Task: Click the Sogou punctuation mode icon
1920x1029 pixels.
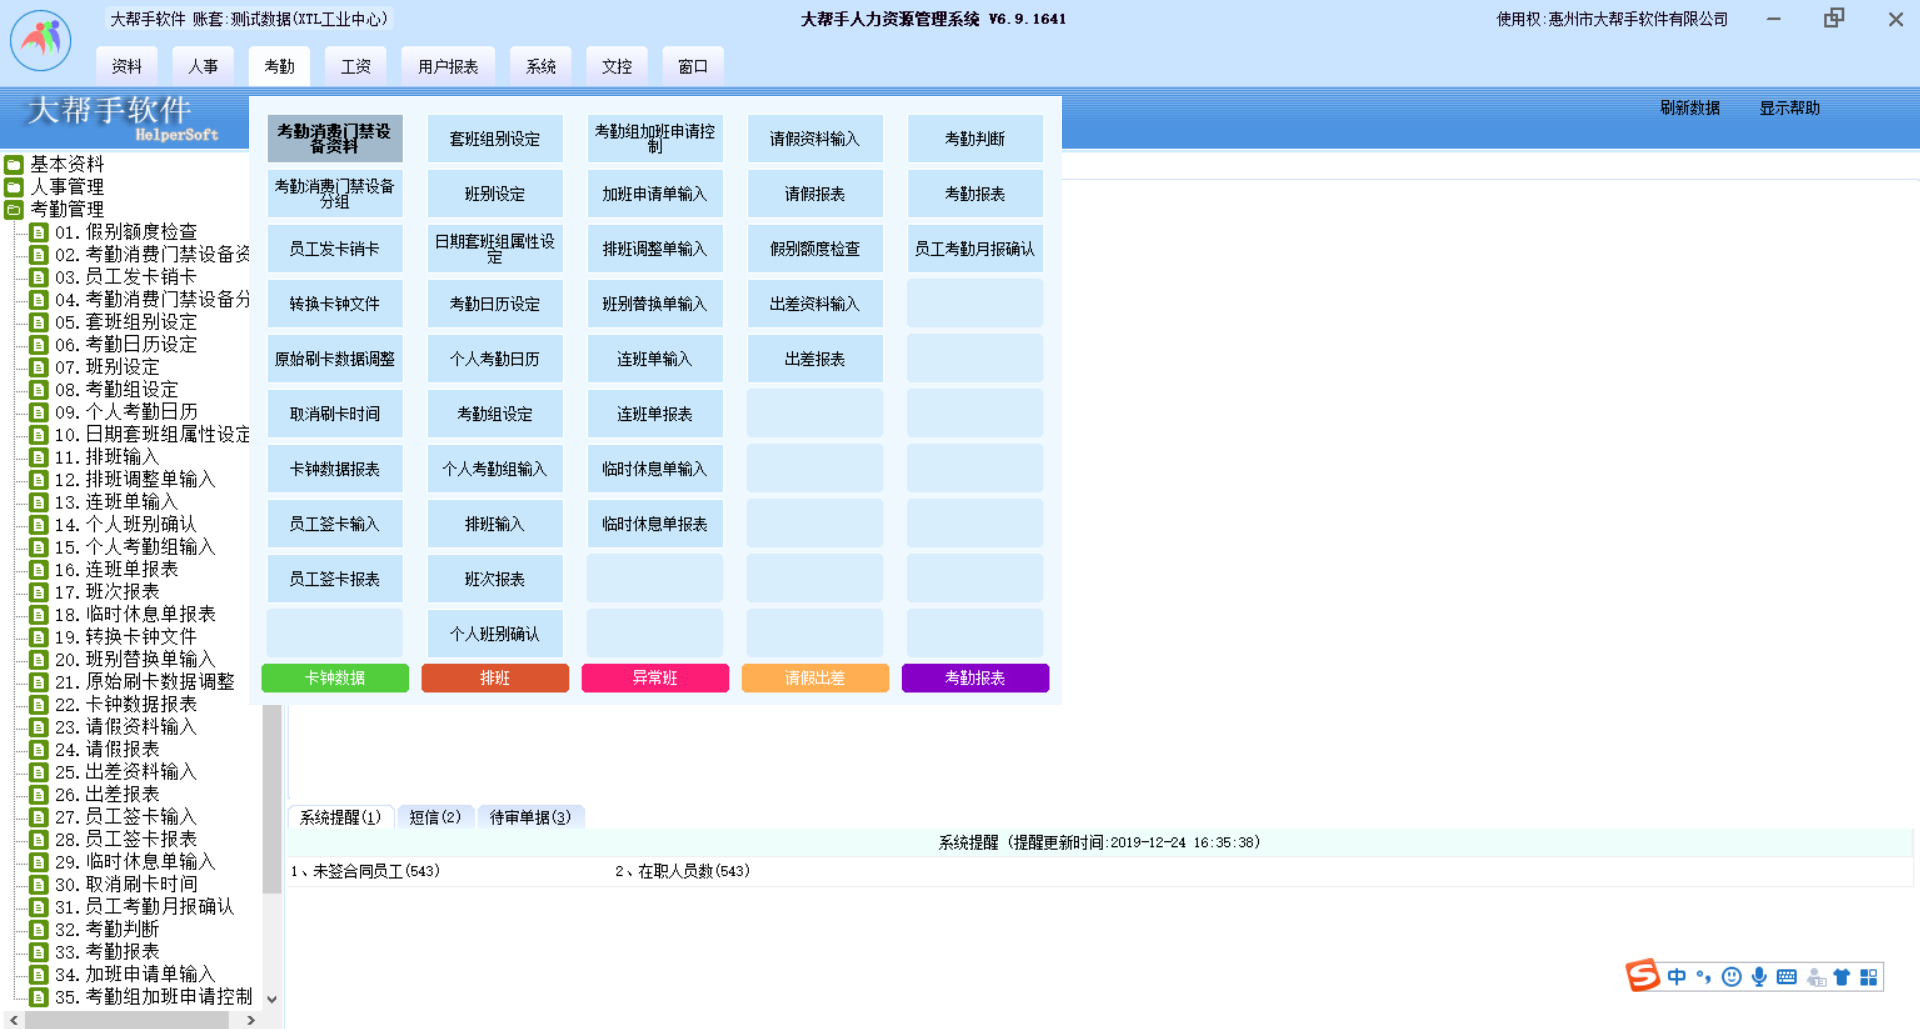Action: [x=1703, y=977]
